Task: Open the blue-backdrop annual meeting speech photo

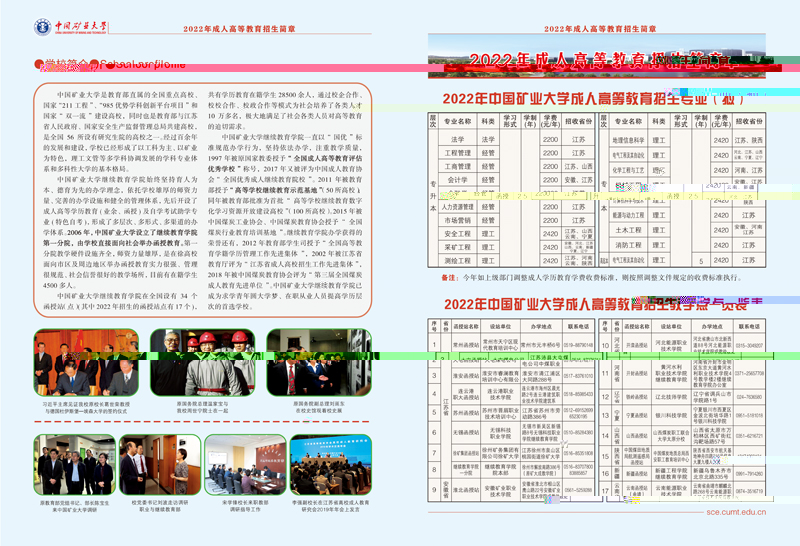Action: [331, 465]
